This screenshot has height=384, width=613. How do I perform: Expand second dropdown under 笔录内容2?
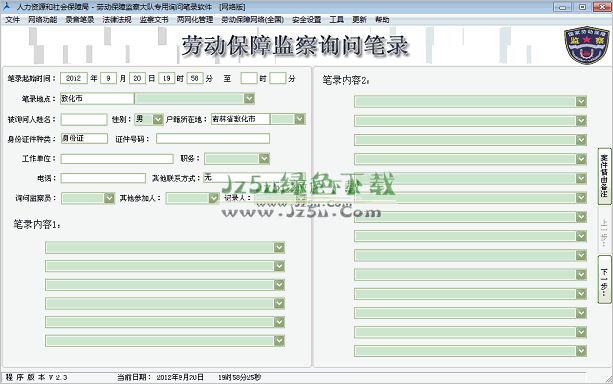click(x=581, y=120)
